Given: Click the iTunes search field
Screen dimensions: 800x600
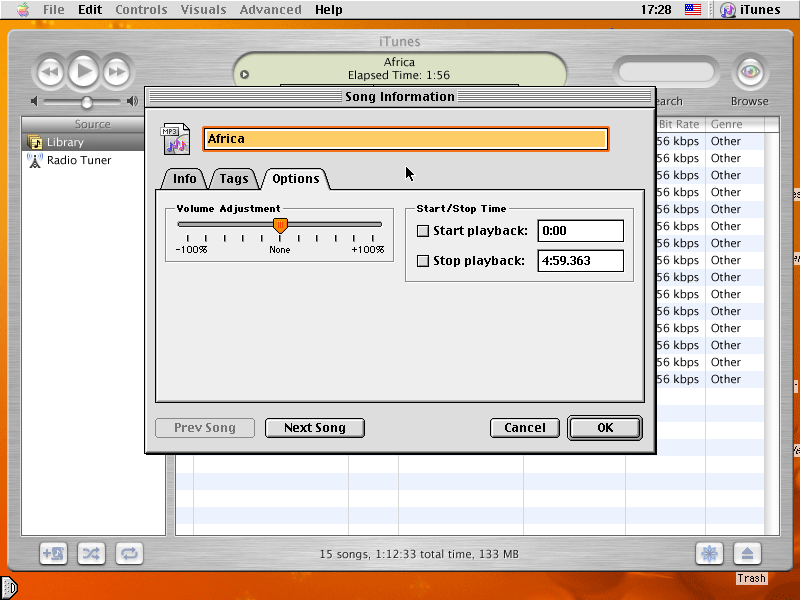Looking at the screenshot, I should [666, 72].
